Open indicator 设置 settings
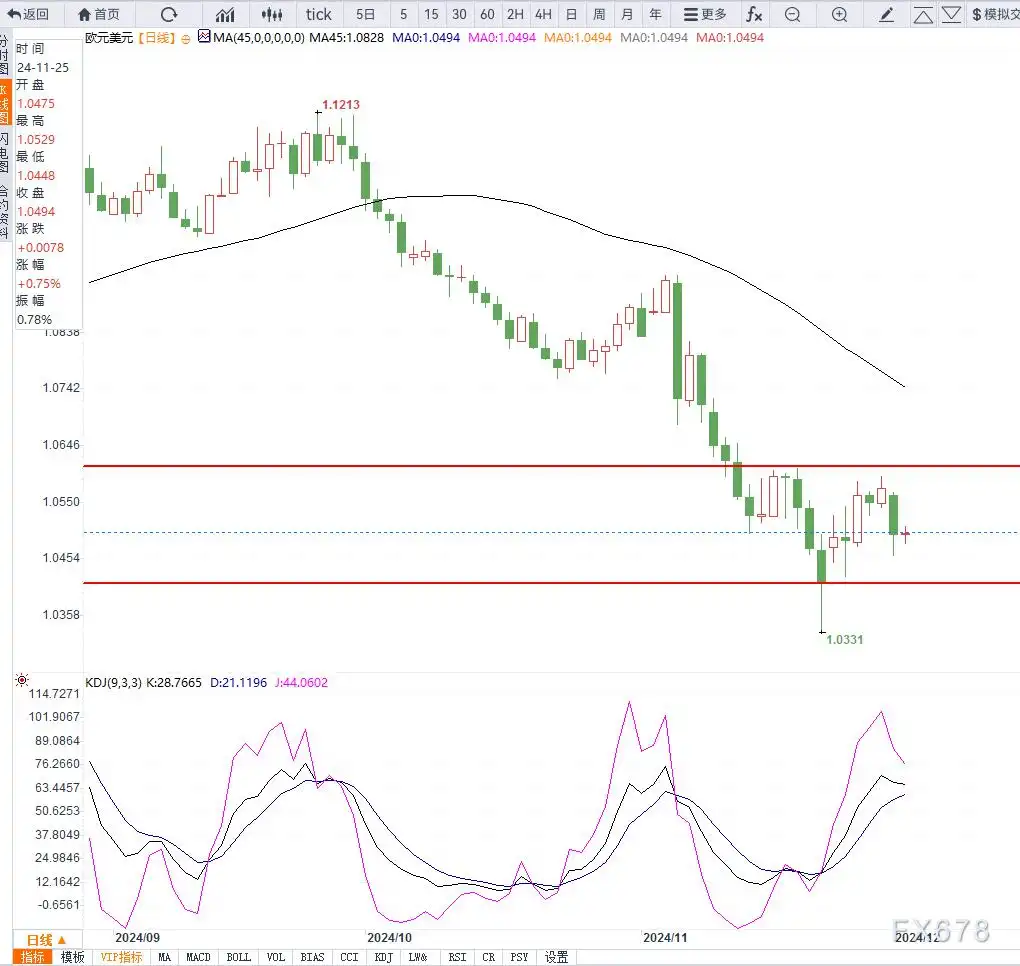1020x966 pixels. point(556,957)
